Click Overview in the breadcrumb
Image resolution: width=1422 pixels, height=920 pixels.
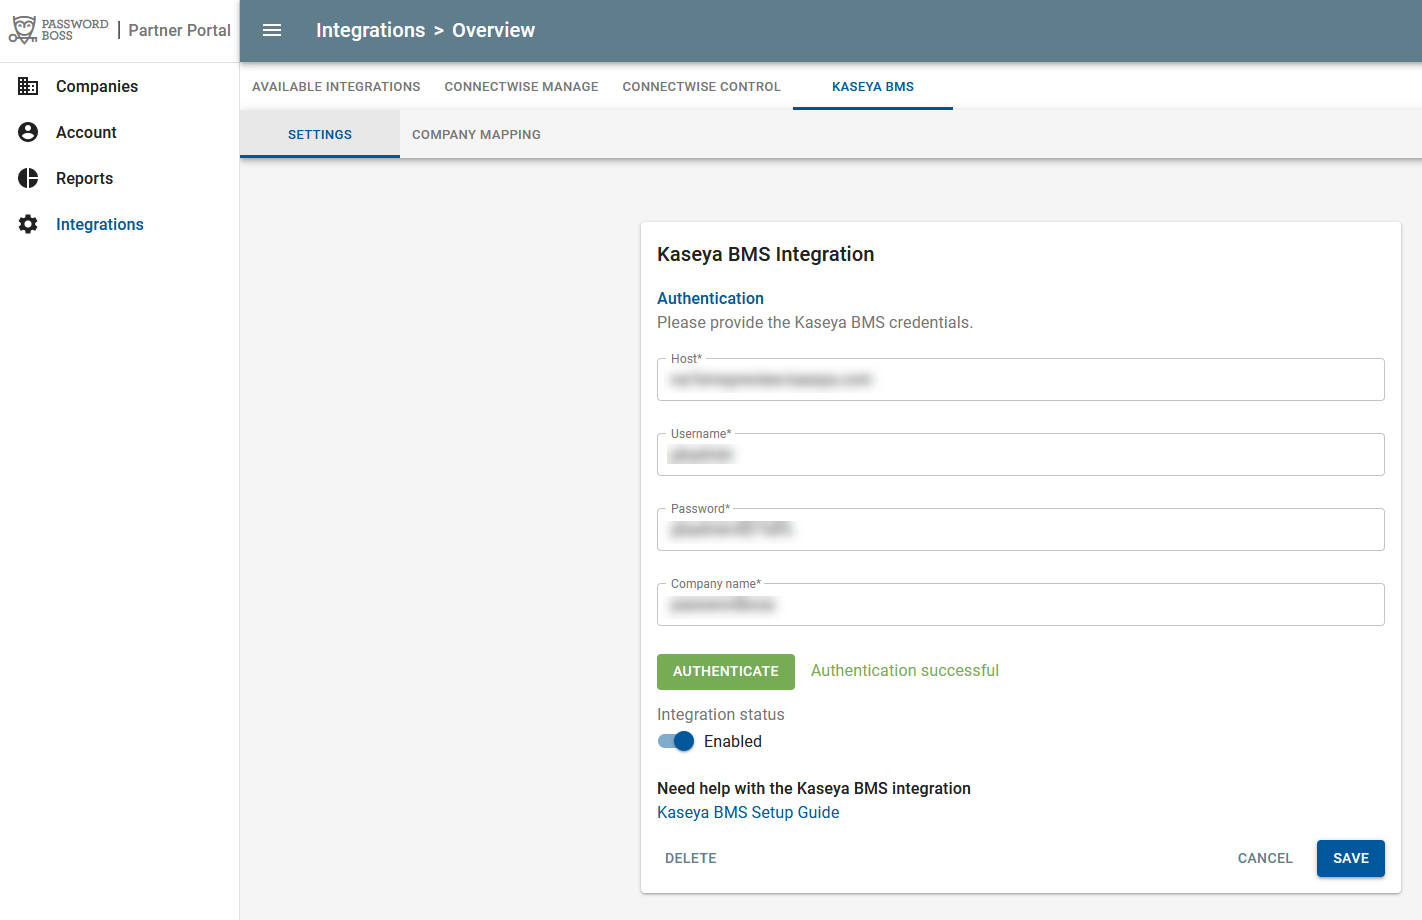(x=493, y=30)
